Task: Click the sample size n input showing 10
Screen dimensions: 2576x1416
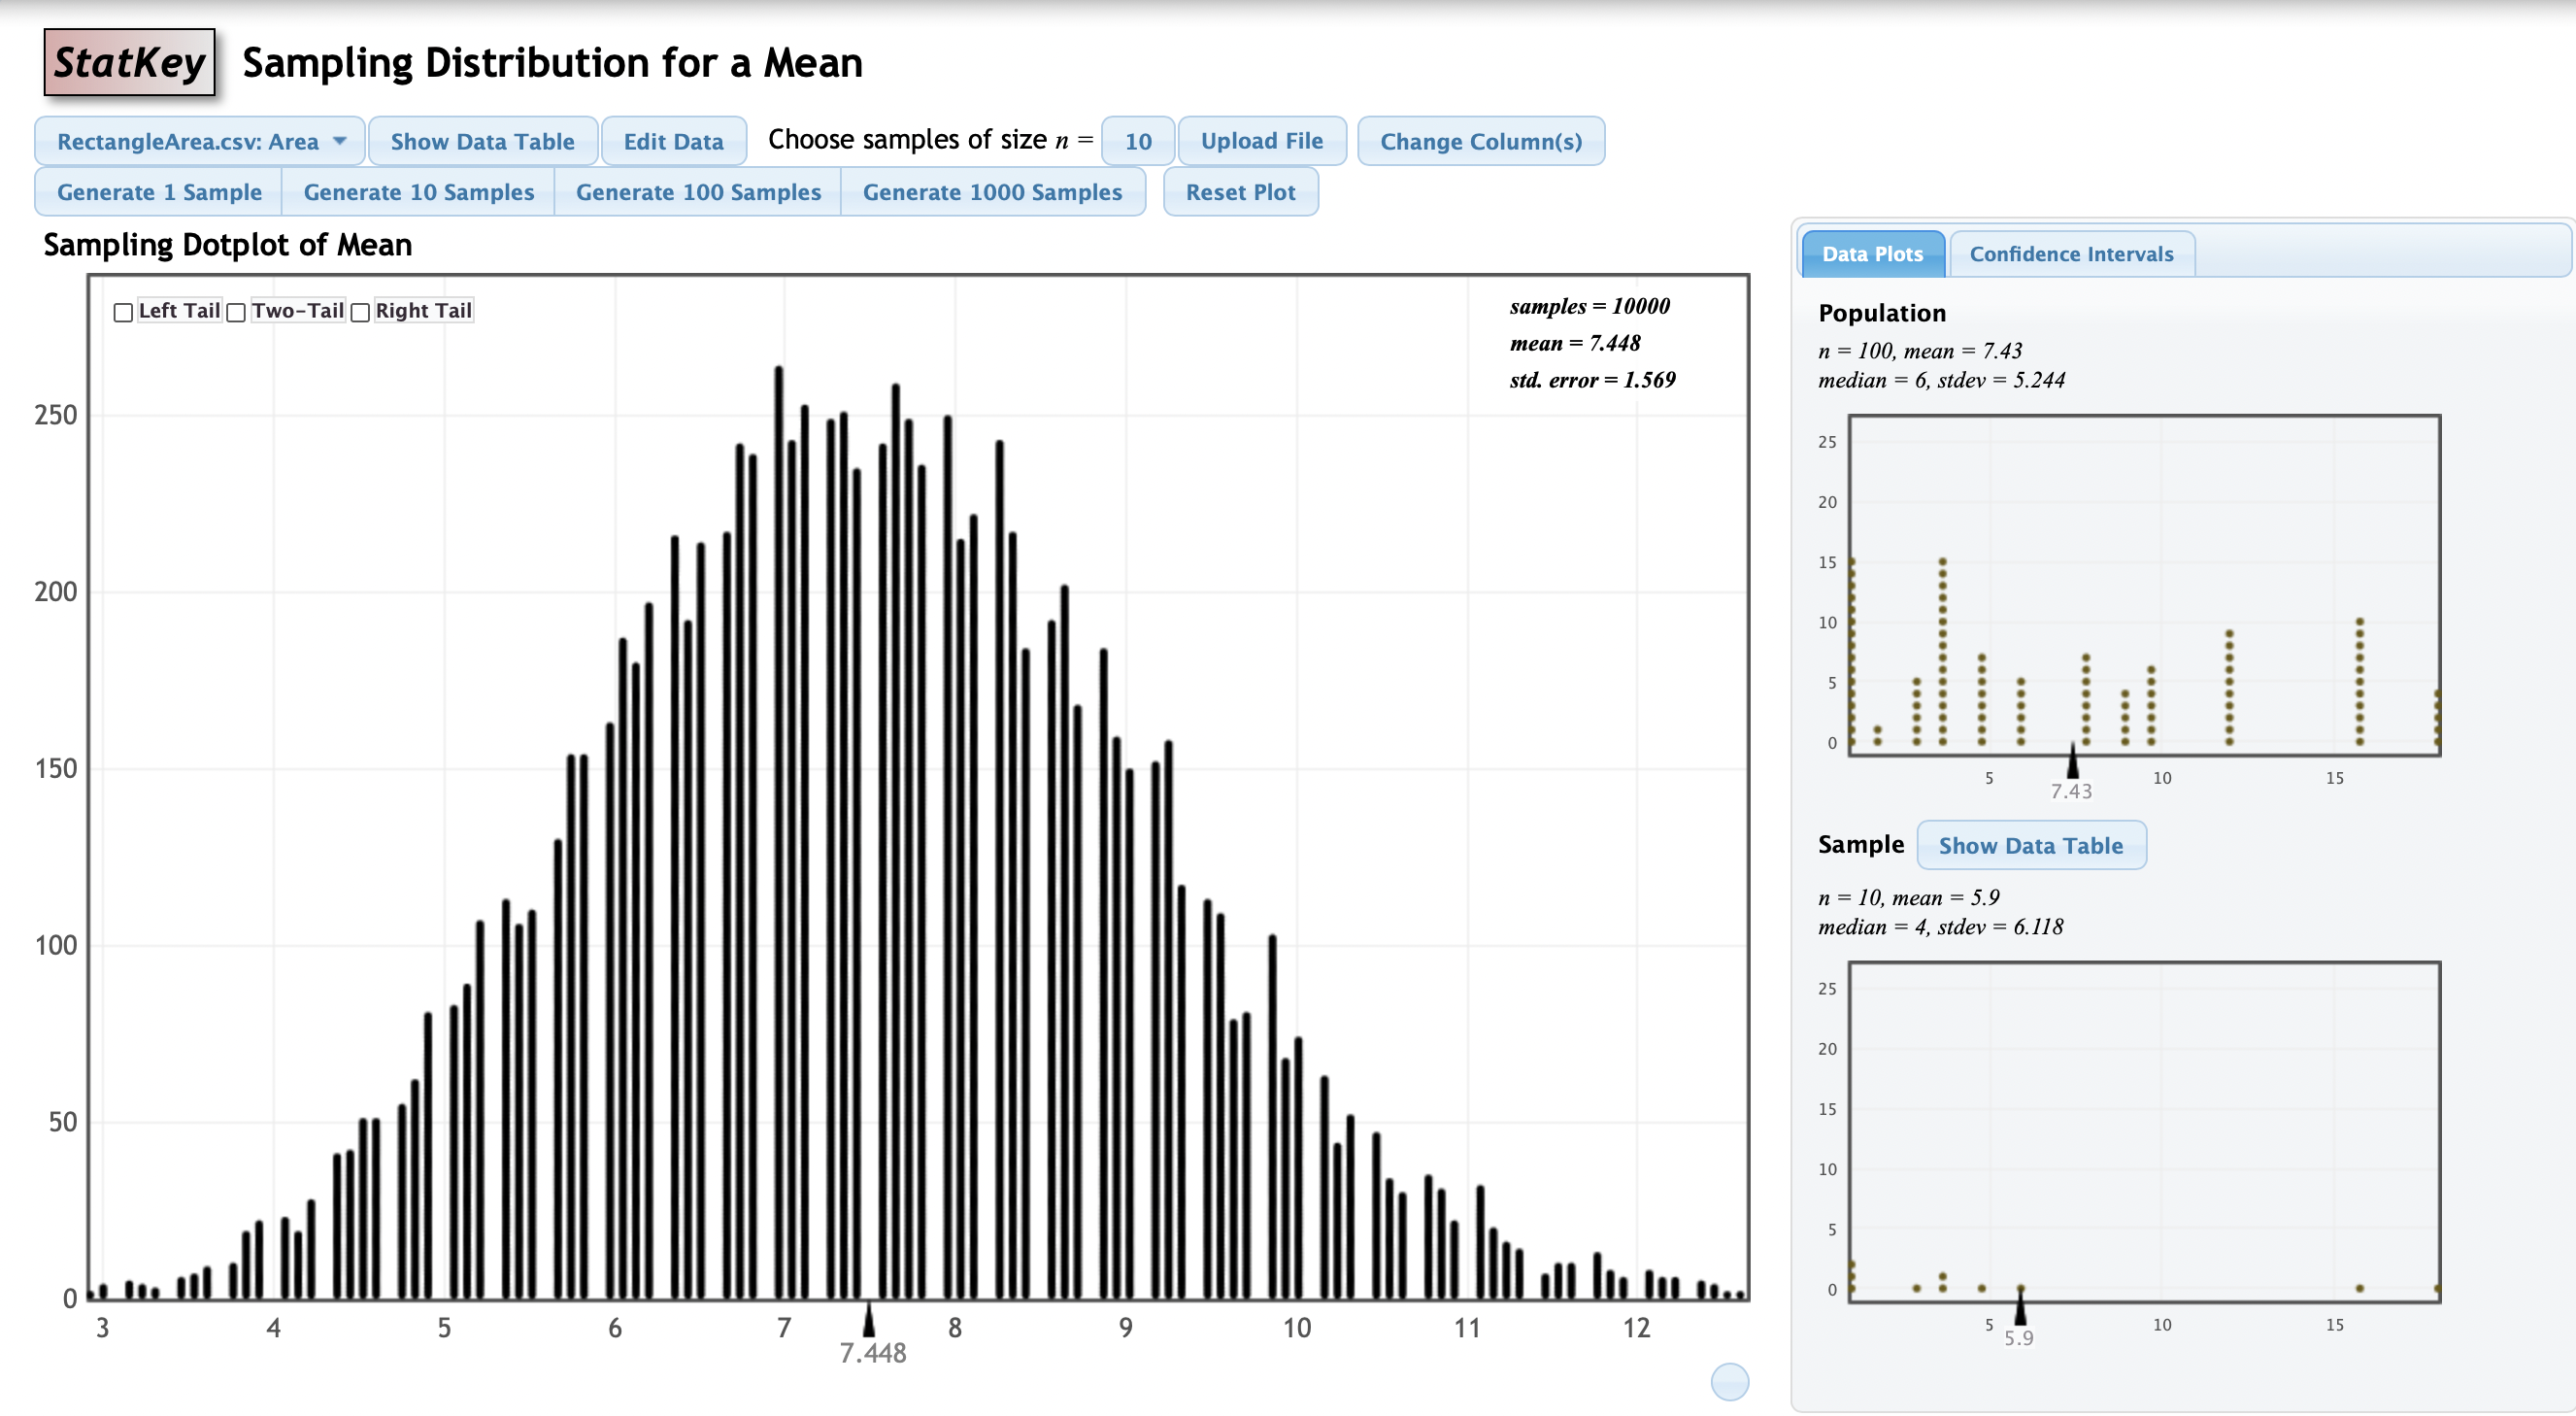Action: 1137,142
